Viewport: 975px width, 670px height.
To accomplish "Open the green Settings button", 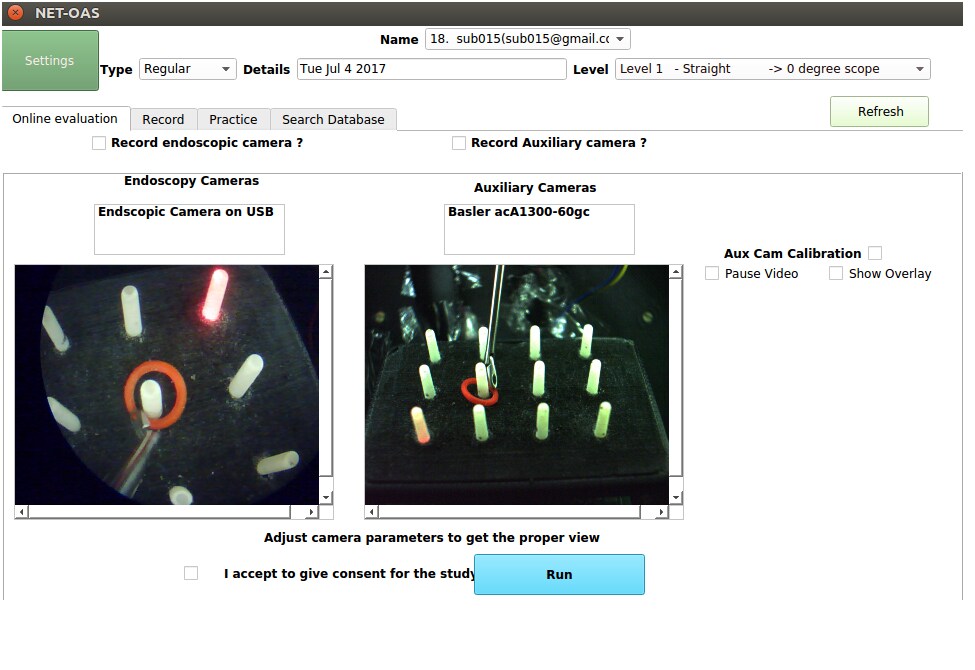I will [x=50, y=60].
